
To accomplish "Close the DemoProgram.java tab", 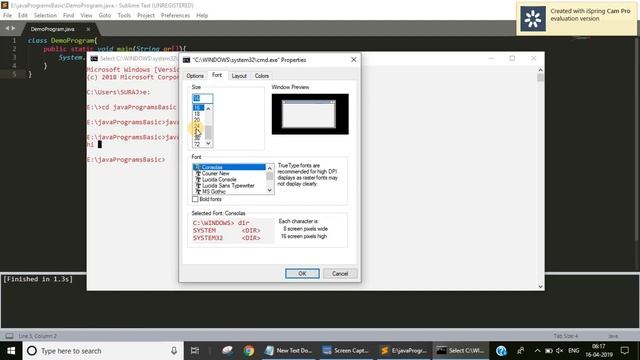I will pyautogui.click(x=88, y=29).
